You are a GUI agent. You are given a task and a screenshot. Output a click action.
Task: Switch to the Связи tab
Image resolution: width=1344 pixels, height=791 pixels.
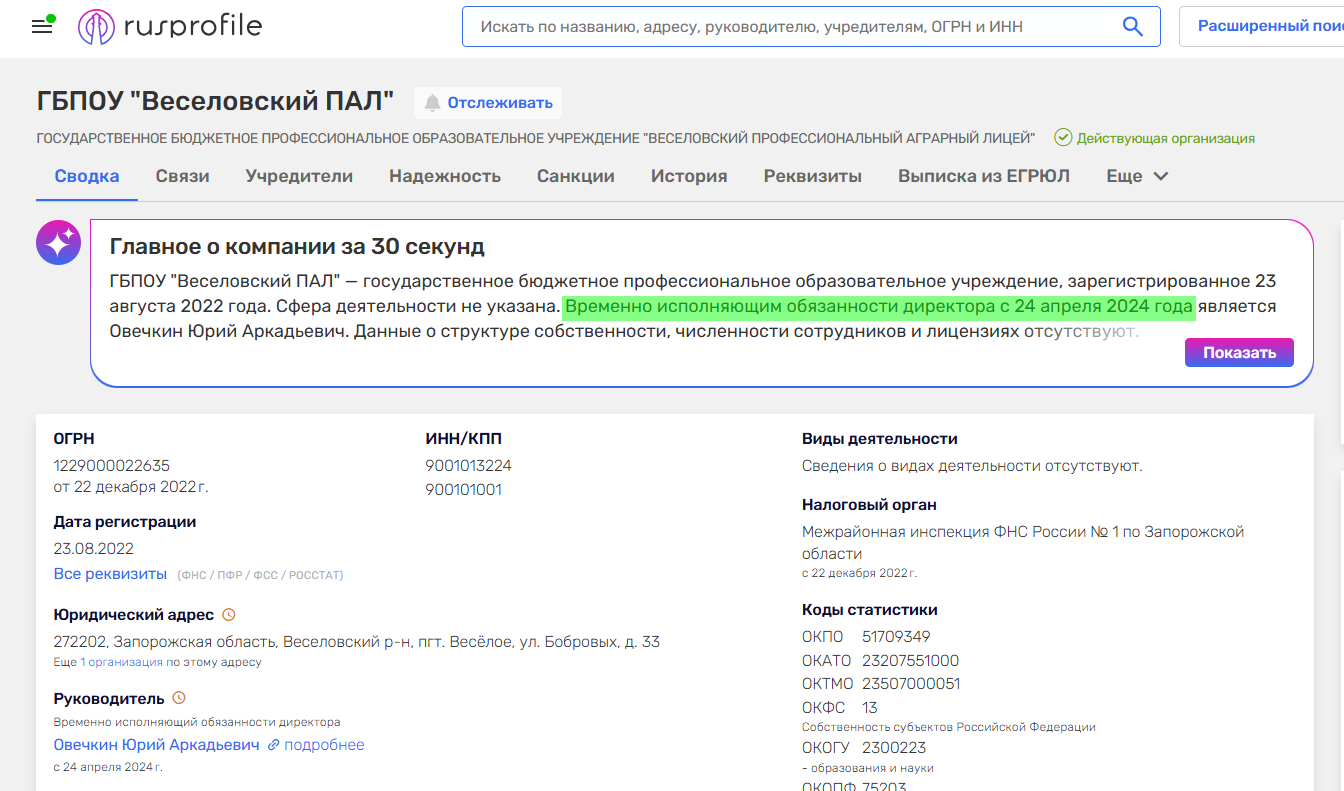click(x=182, y=176)
